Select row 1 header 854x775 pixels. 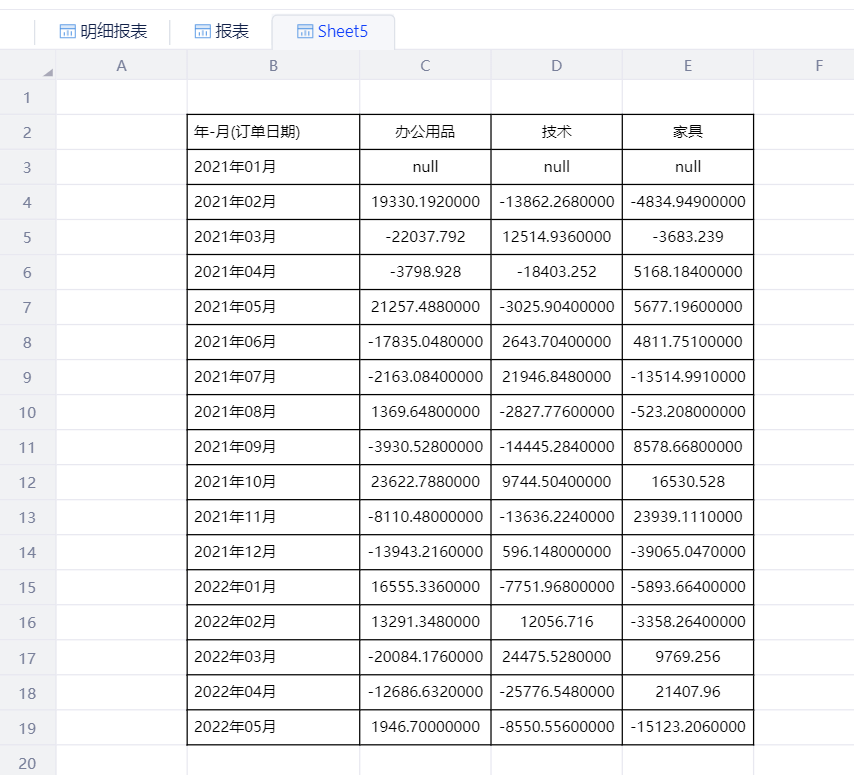click(x=27, y=98)
